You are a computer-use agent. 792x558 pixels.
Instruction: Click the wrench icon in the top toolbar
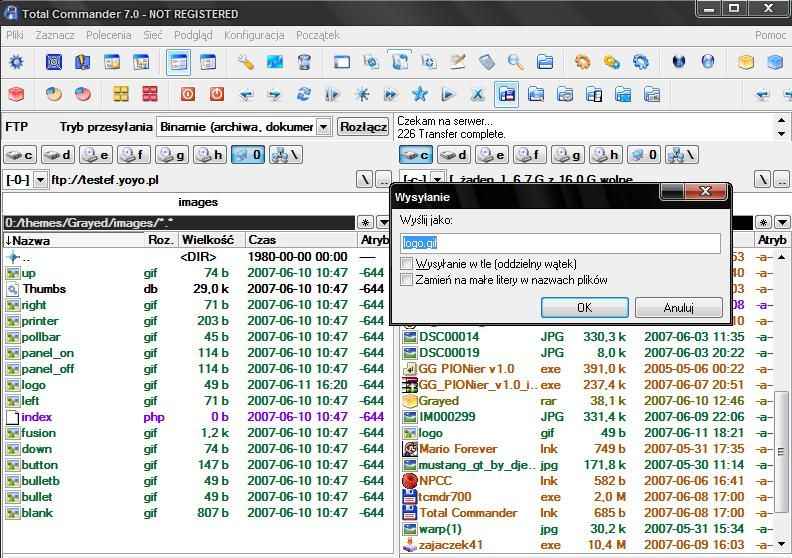coord(245,62)
